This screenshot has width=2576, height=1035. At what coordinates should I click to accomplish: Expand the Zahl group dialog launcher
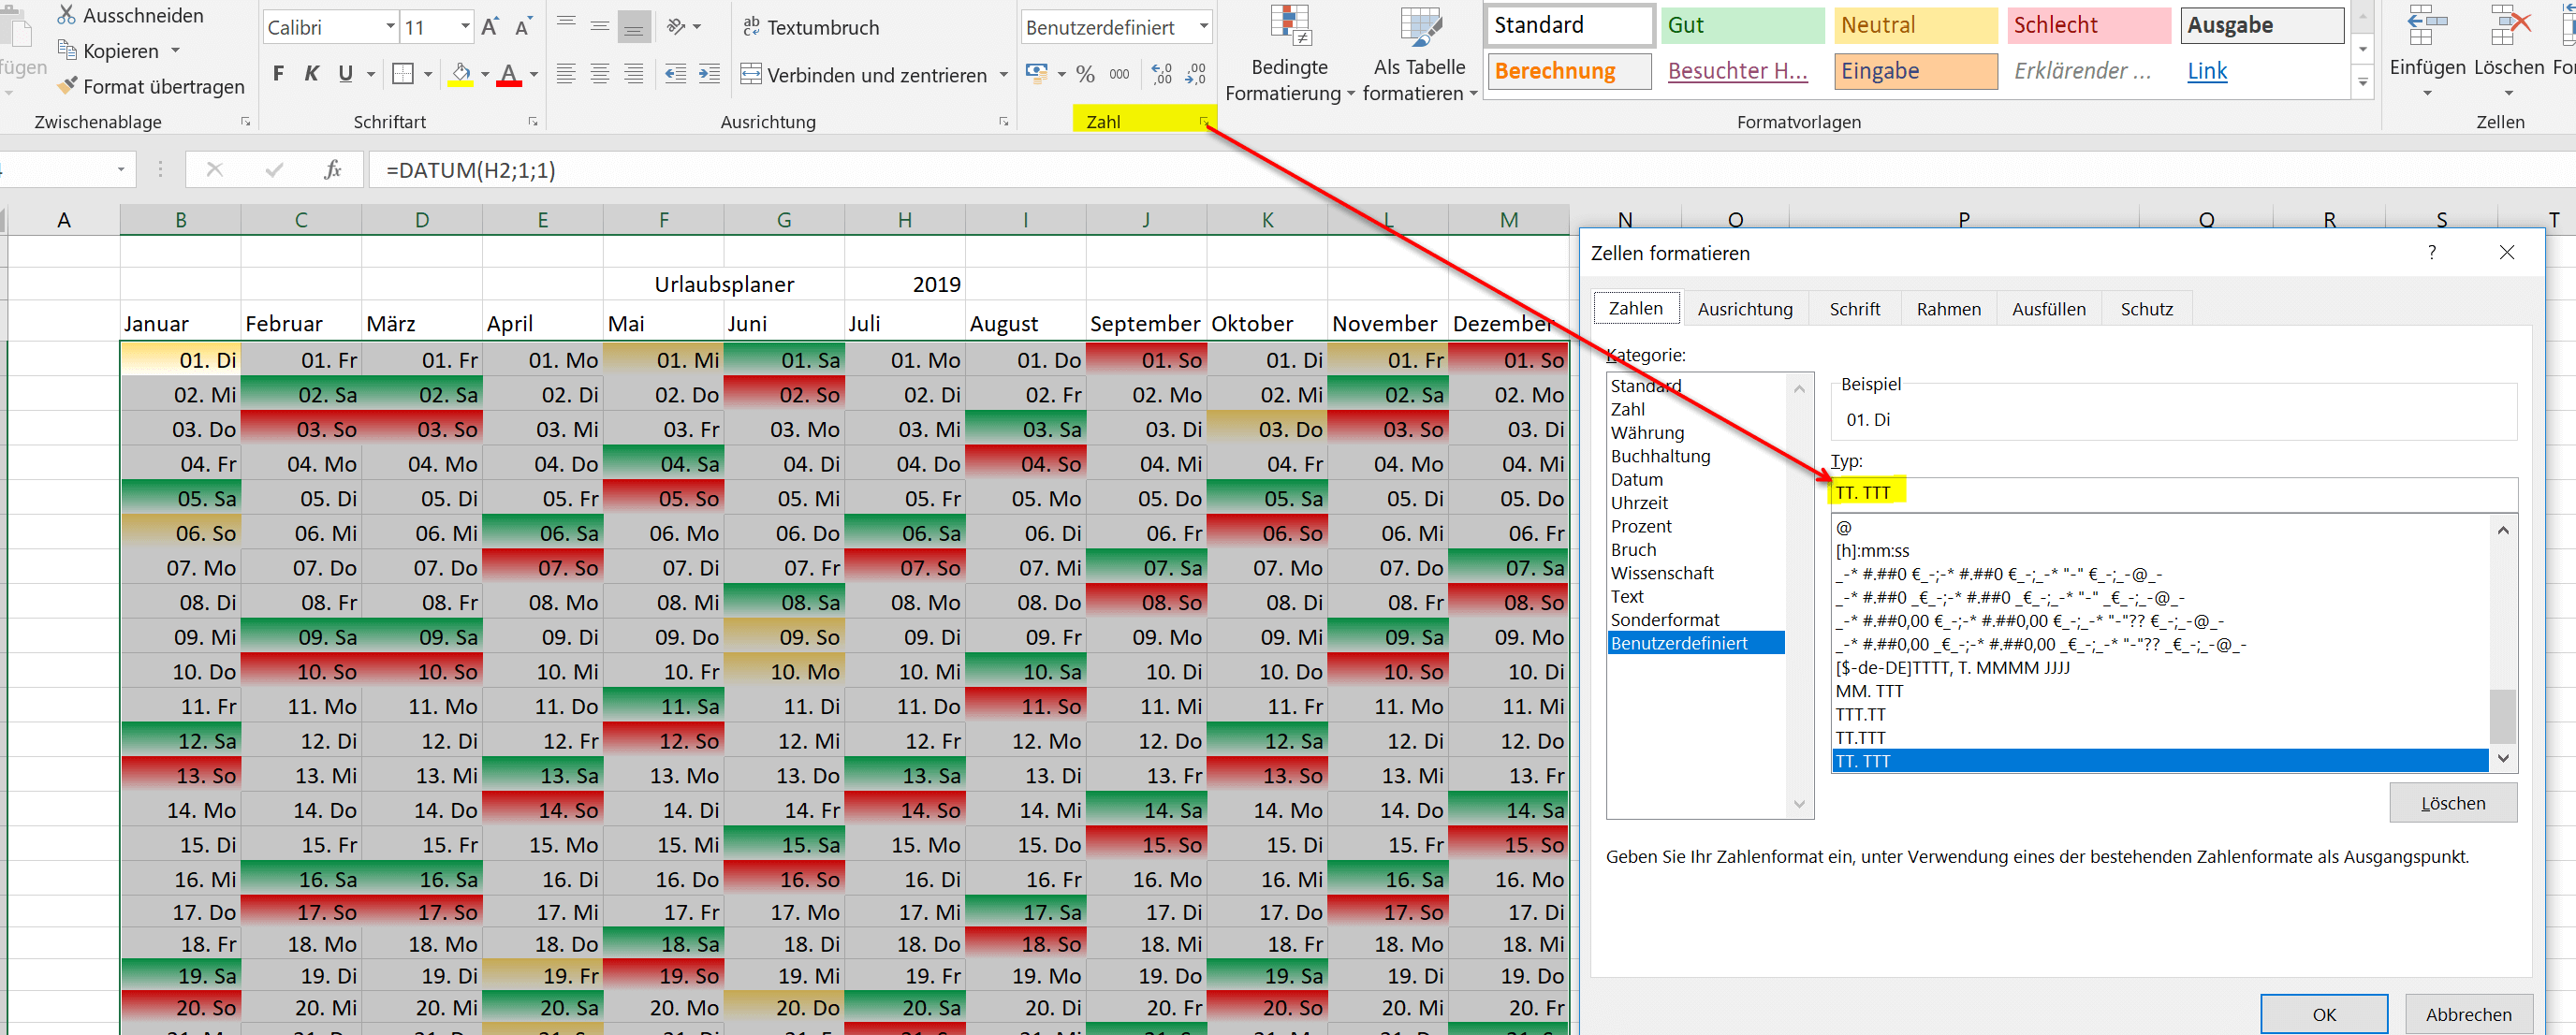pyautogui.click(x=1204, y=122)
